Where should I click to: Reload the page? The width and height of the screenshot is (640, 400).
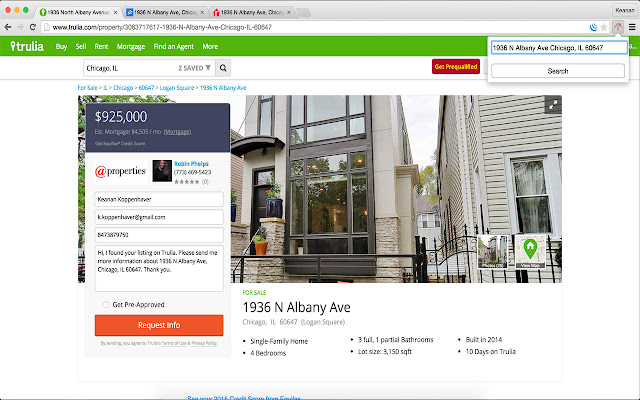pos(33,27)
